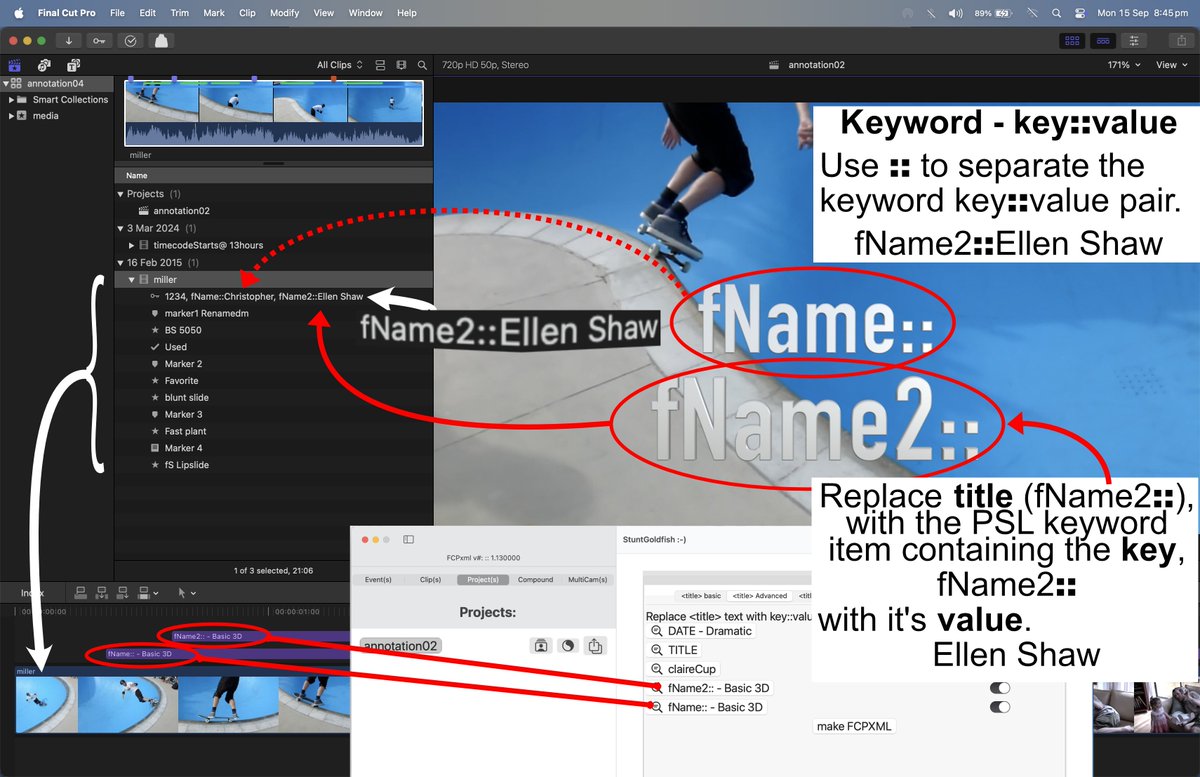Screen dimensions: 1200x777
Task: Select Fast plant row
Action: pos(274,431)
